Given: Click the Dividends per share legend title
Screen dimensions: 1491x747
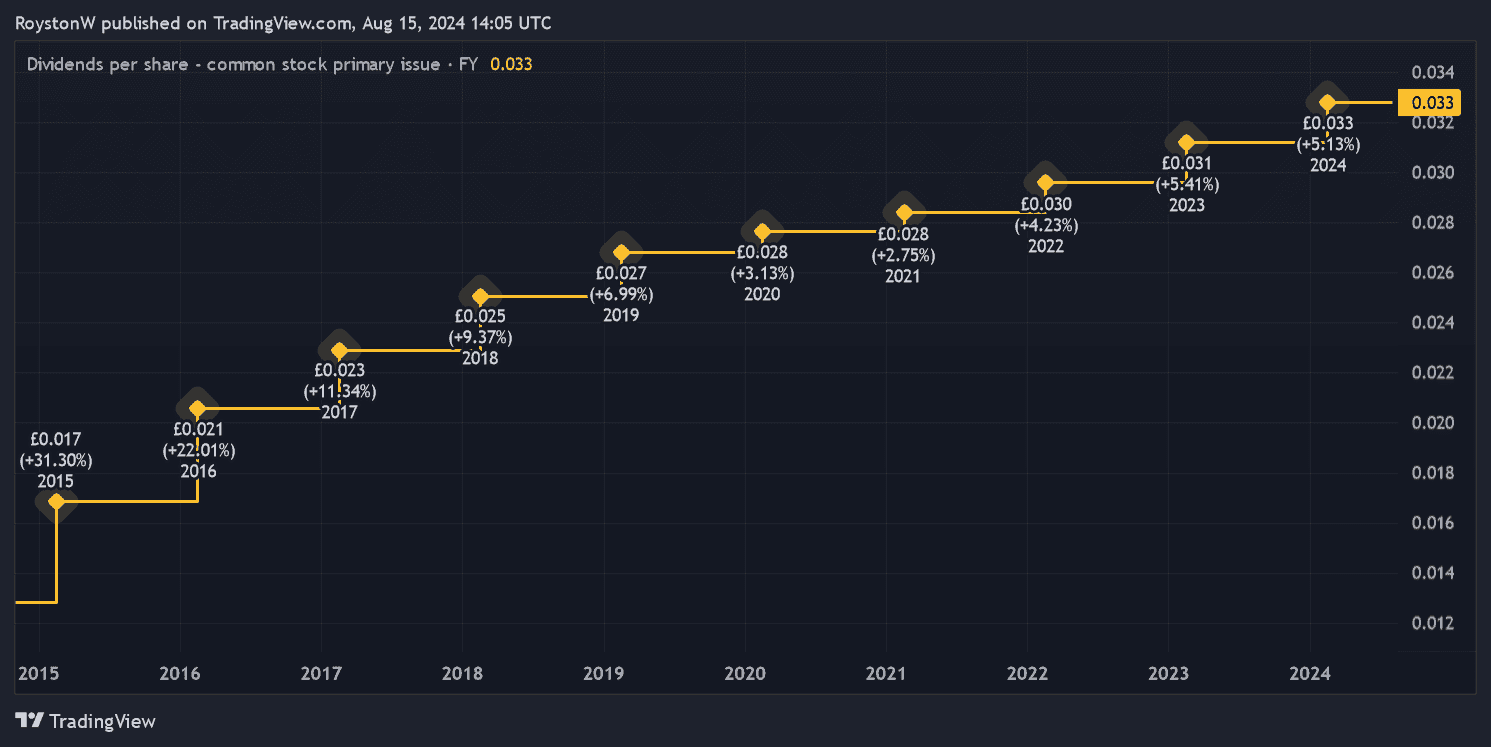Looking at the screenshot, I should 253,64.
